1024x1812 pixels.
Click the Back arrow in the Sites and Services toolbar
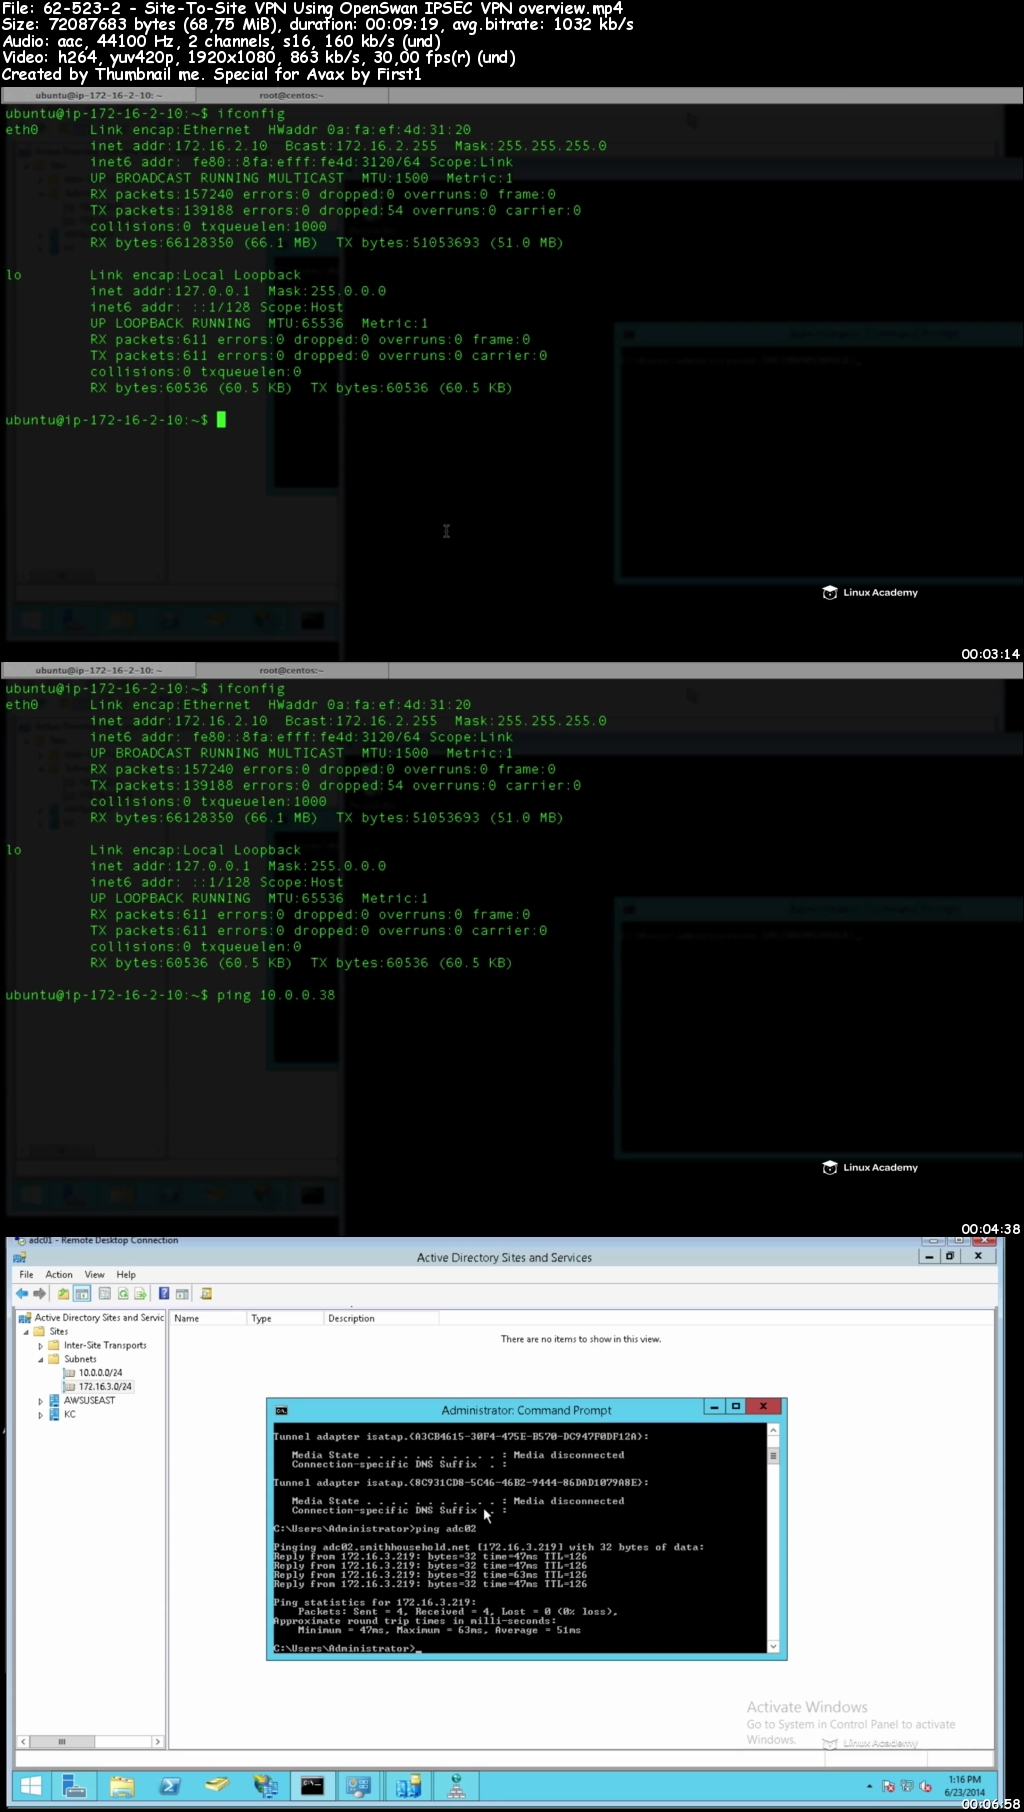tap(22, 1293)
